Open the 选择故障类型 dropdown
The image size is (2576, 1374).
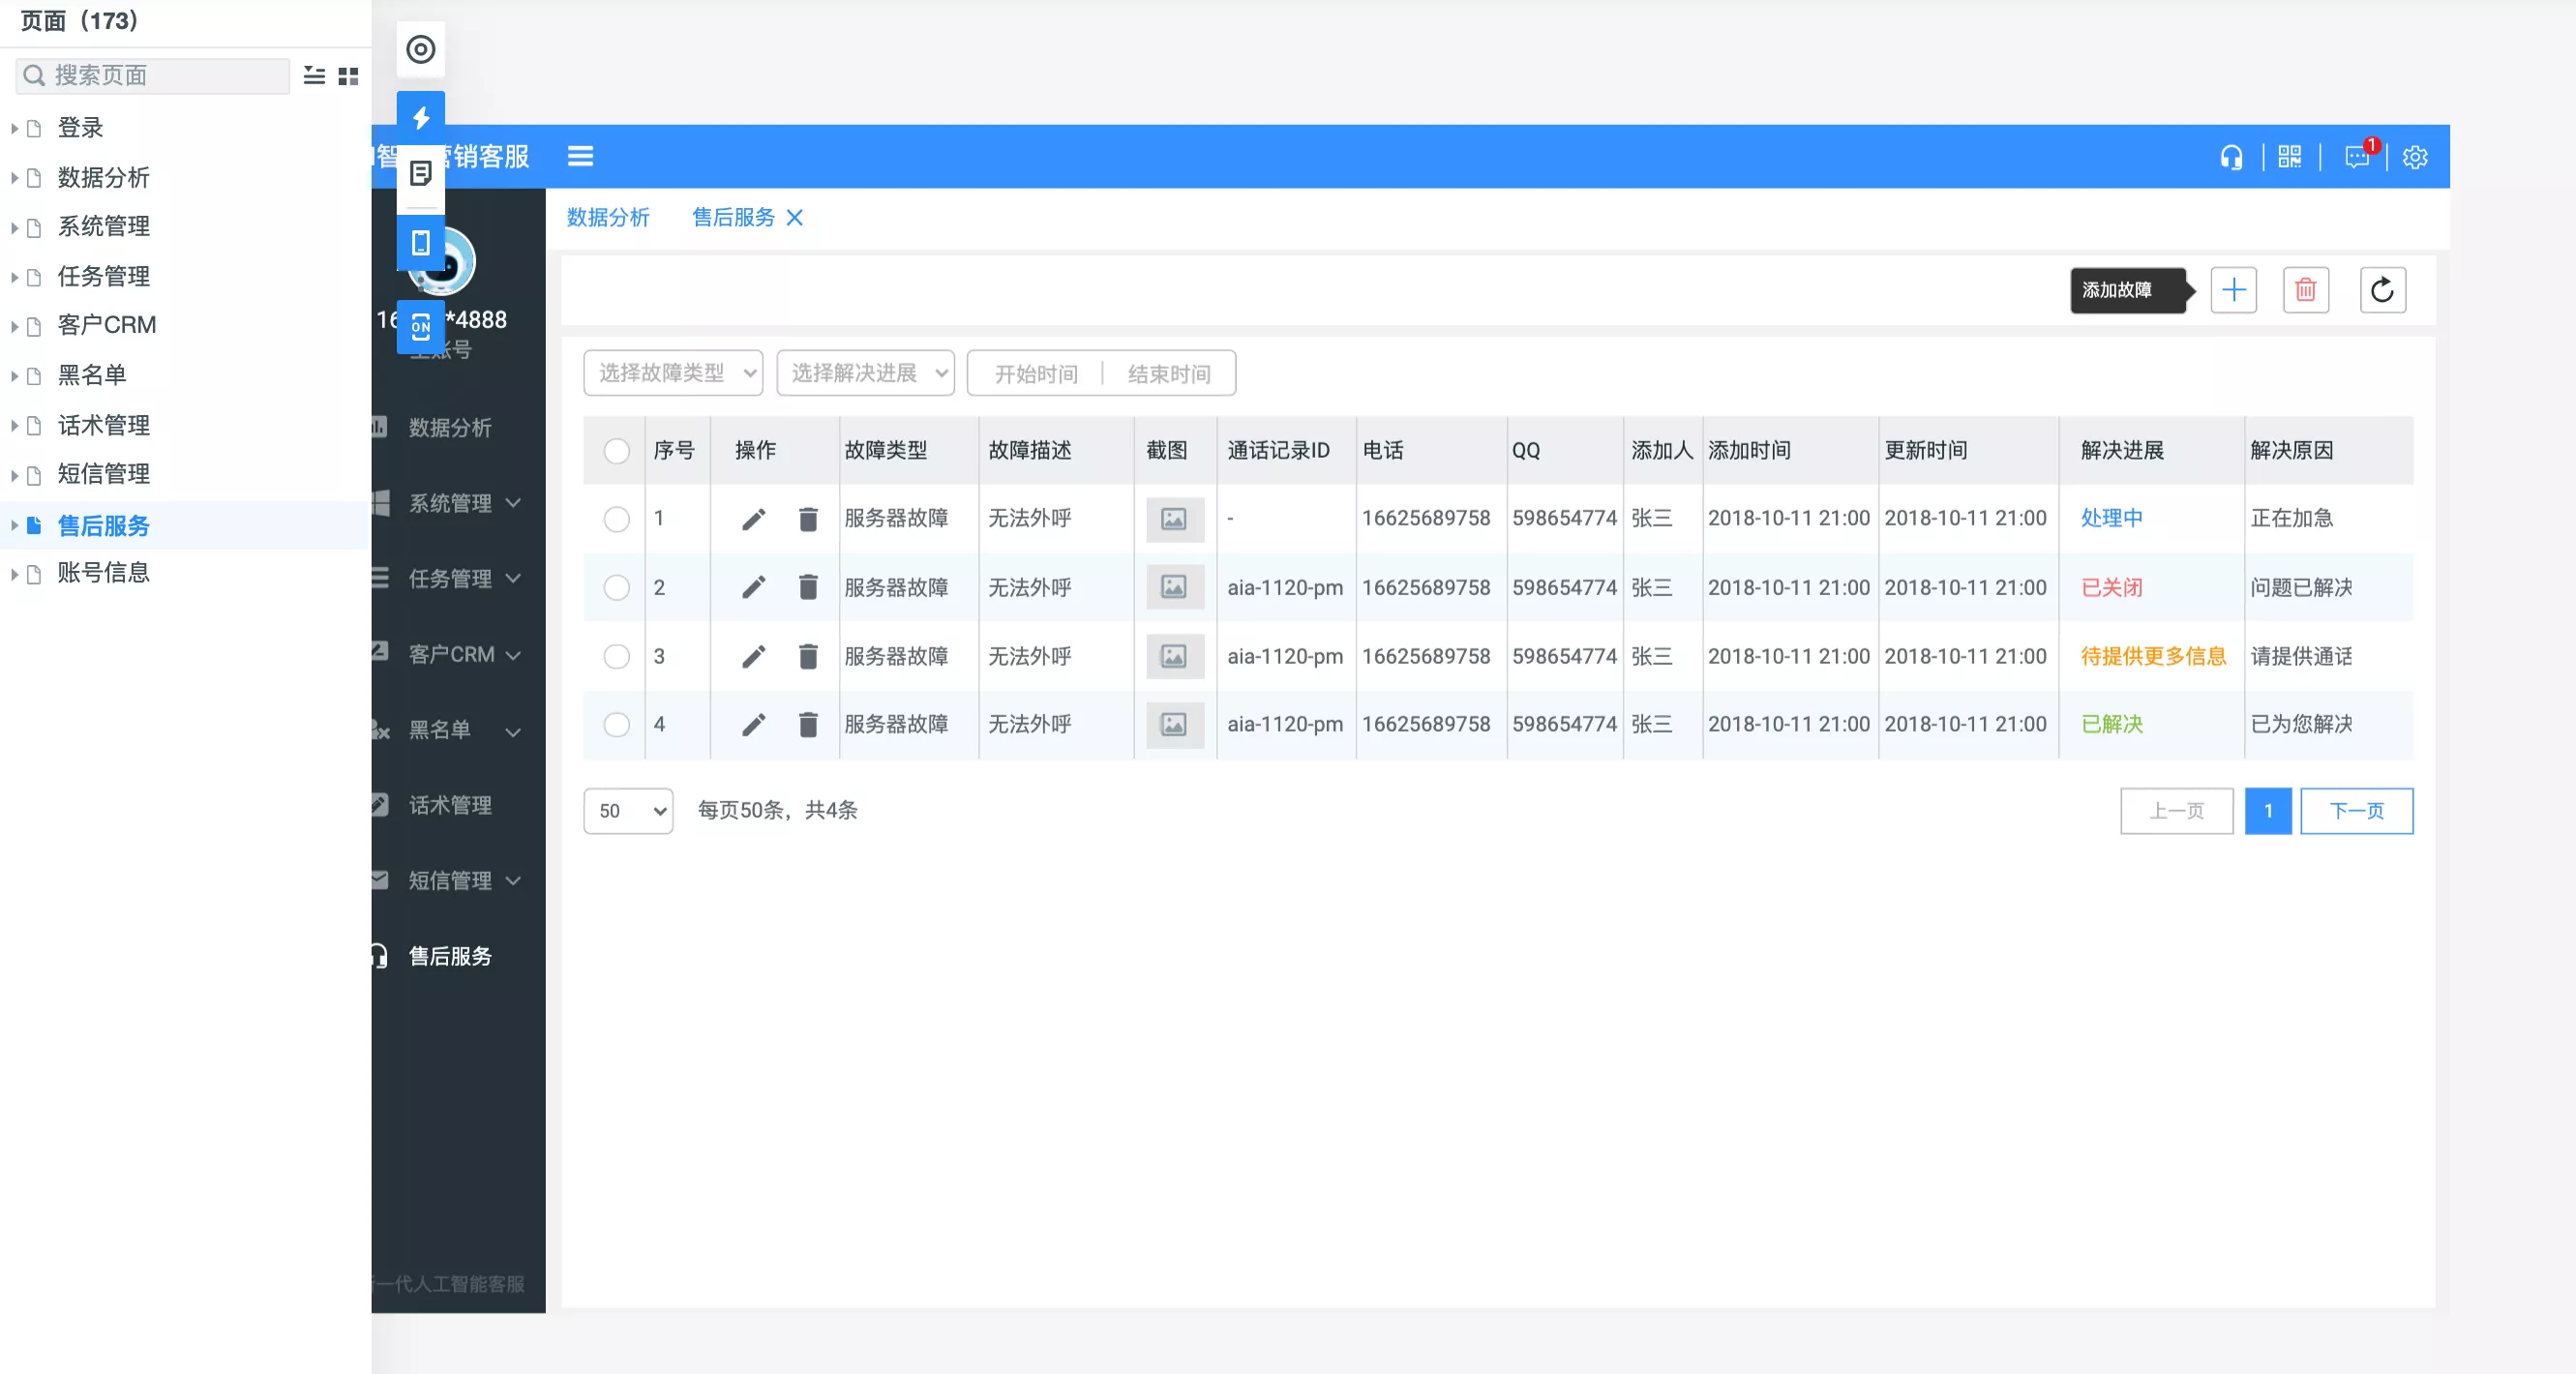pos(672,373)
